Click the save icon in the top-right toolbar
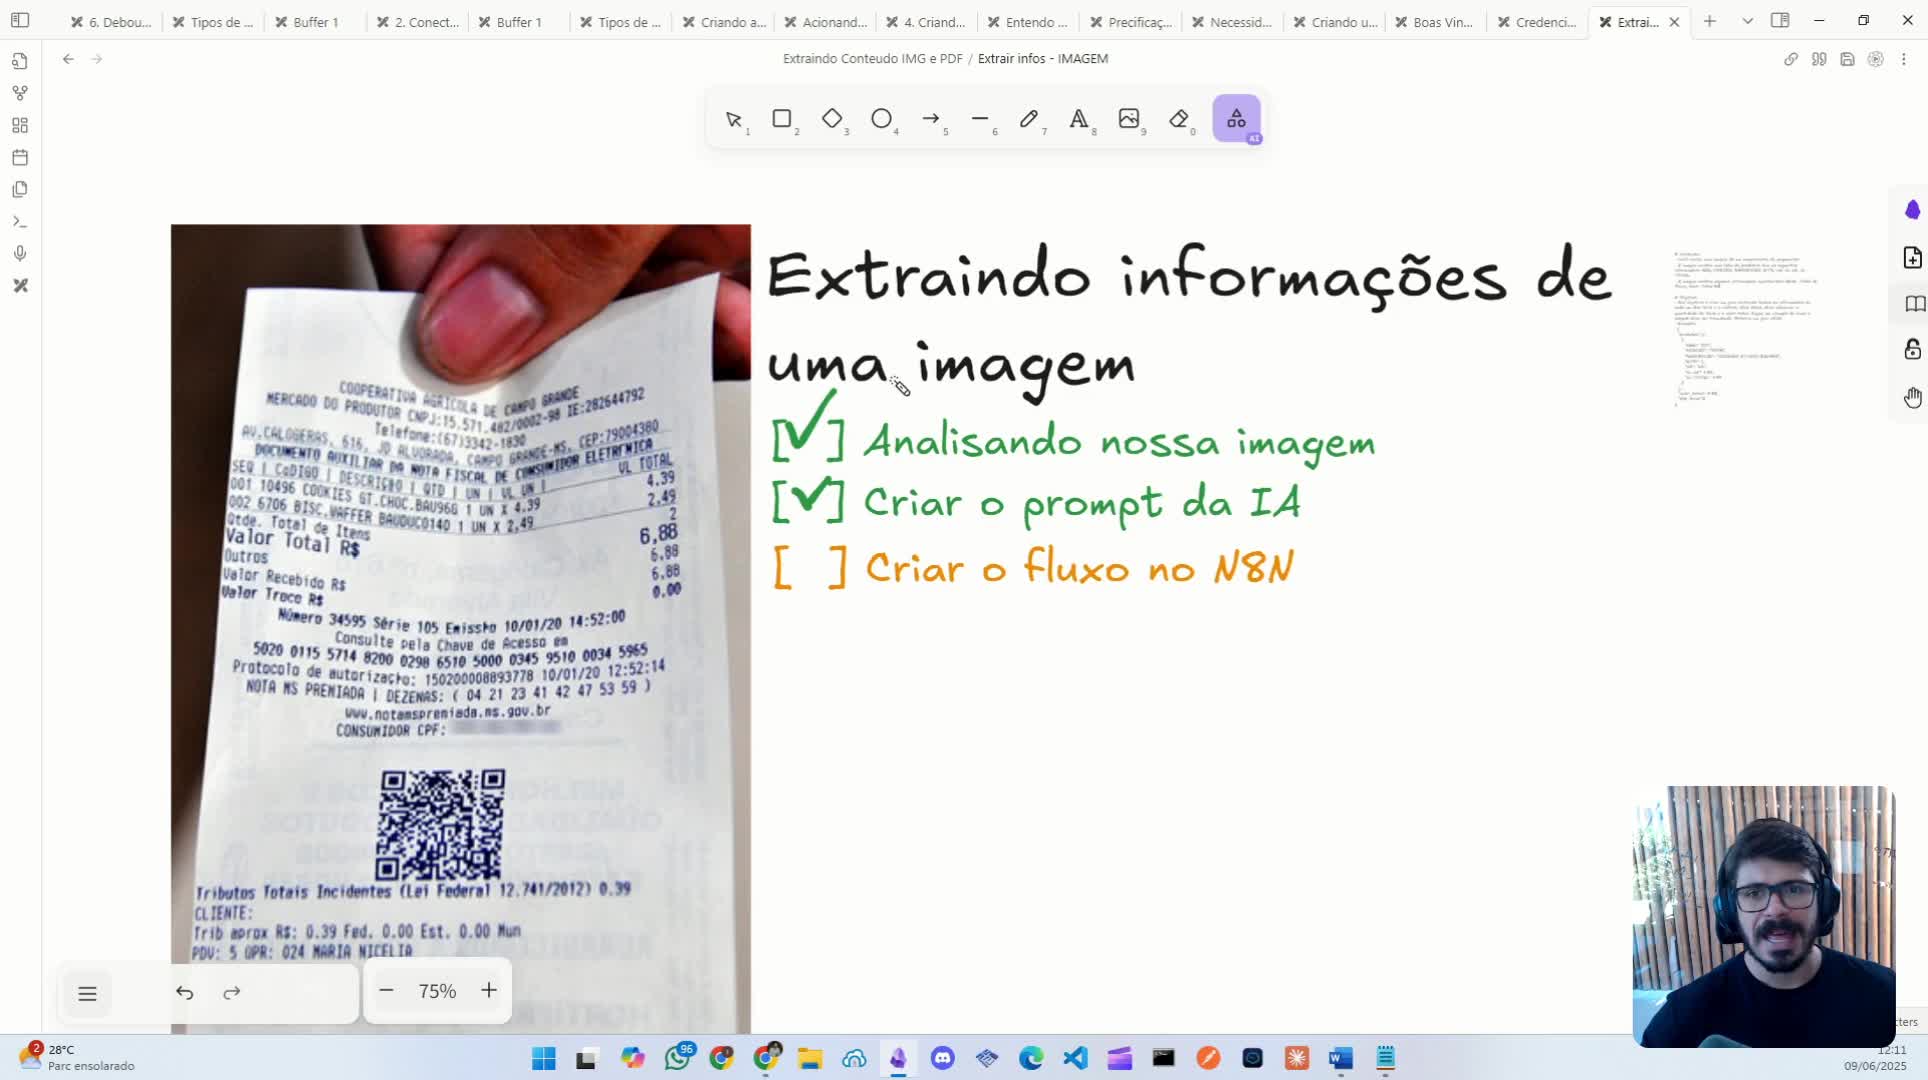 point(1847,59)
